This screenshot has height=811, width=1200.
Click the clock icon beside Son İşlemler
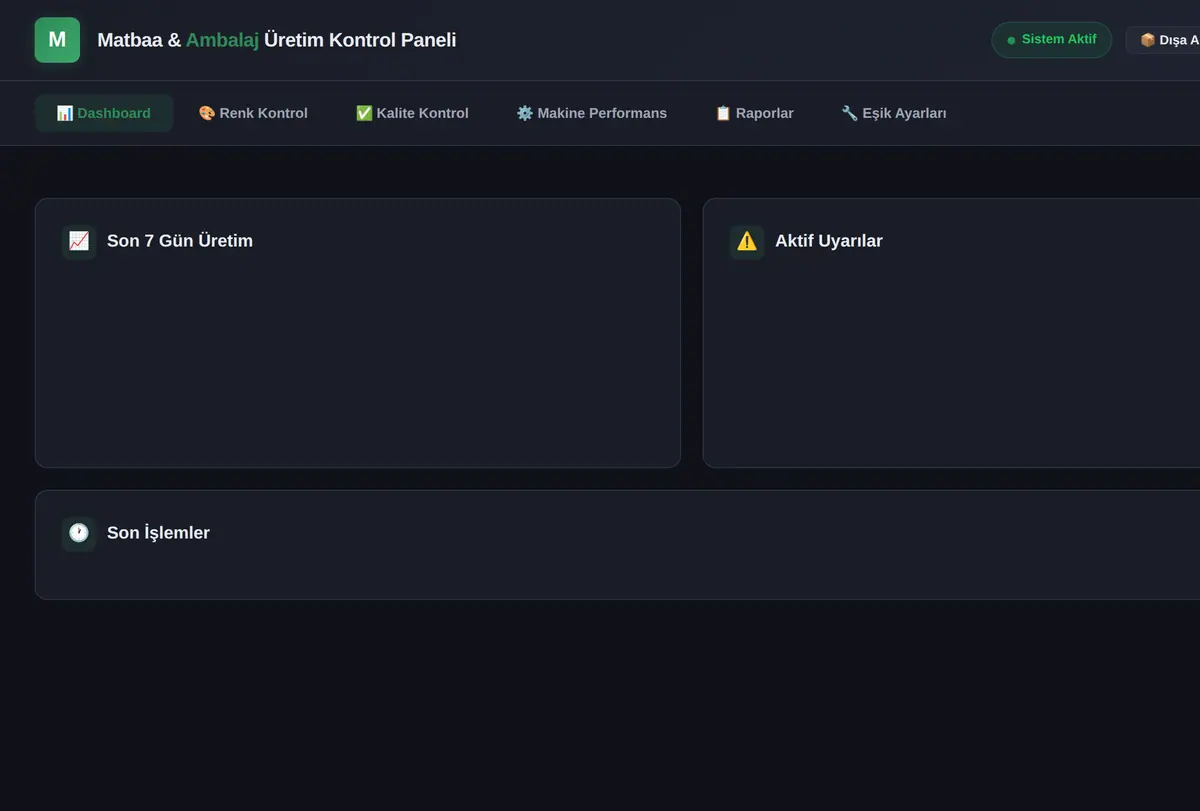click(79, 533)
